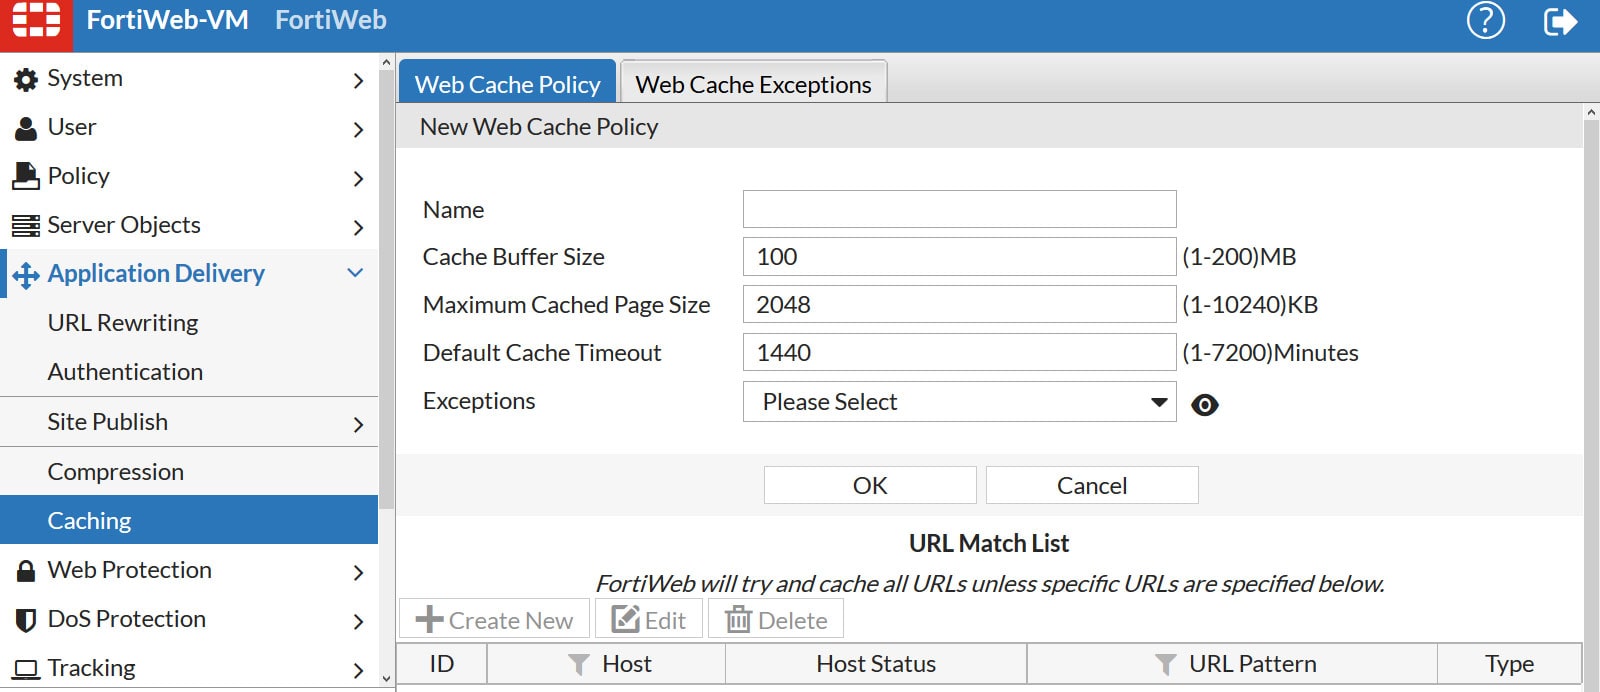Screen dimensions: 1600x692
Task: Switch to Web Cache Exceptions tab
Action: [753, 85]
